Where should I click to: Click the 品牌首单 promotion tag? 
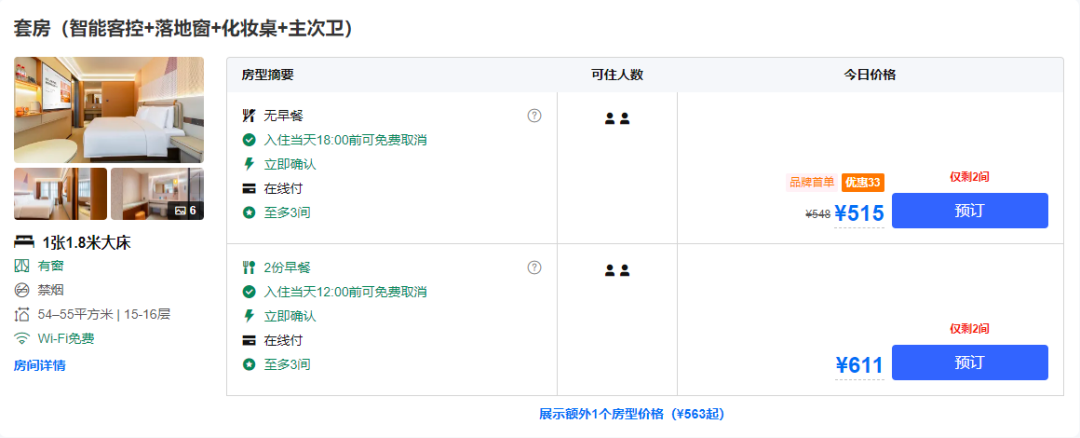click(812, 182)
